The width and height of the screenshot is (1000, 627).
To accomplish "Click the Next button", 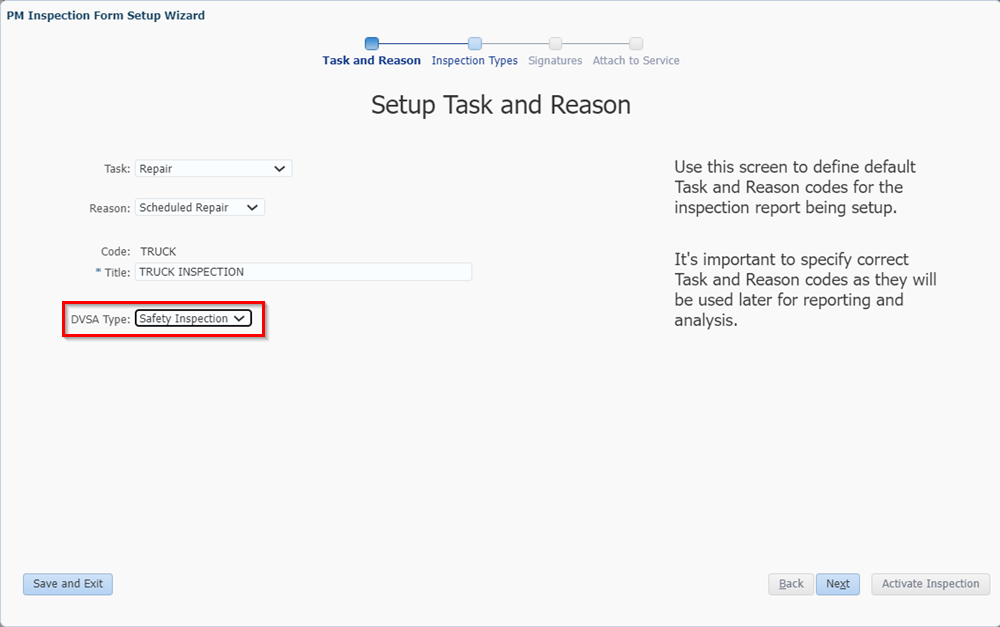I will (x=837, y=584).
